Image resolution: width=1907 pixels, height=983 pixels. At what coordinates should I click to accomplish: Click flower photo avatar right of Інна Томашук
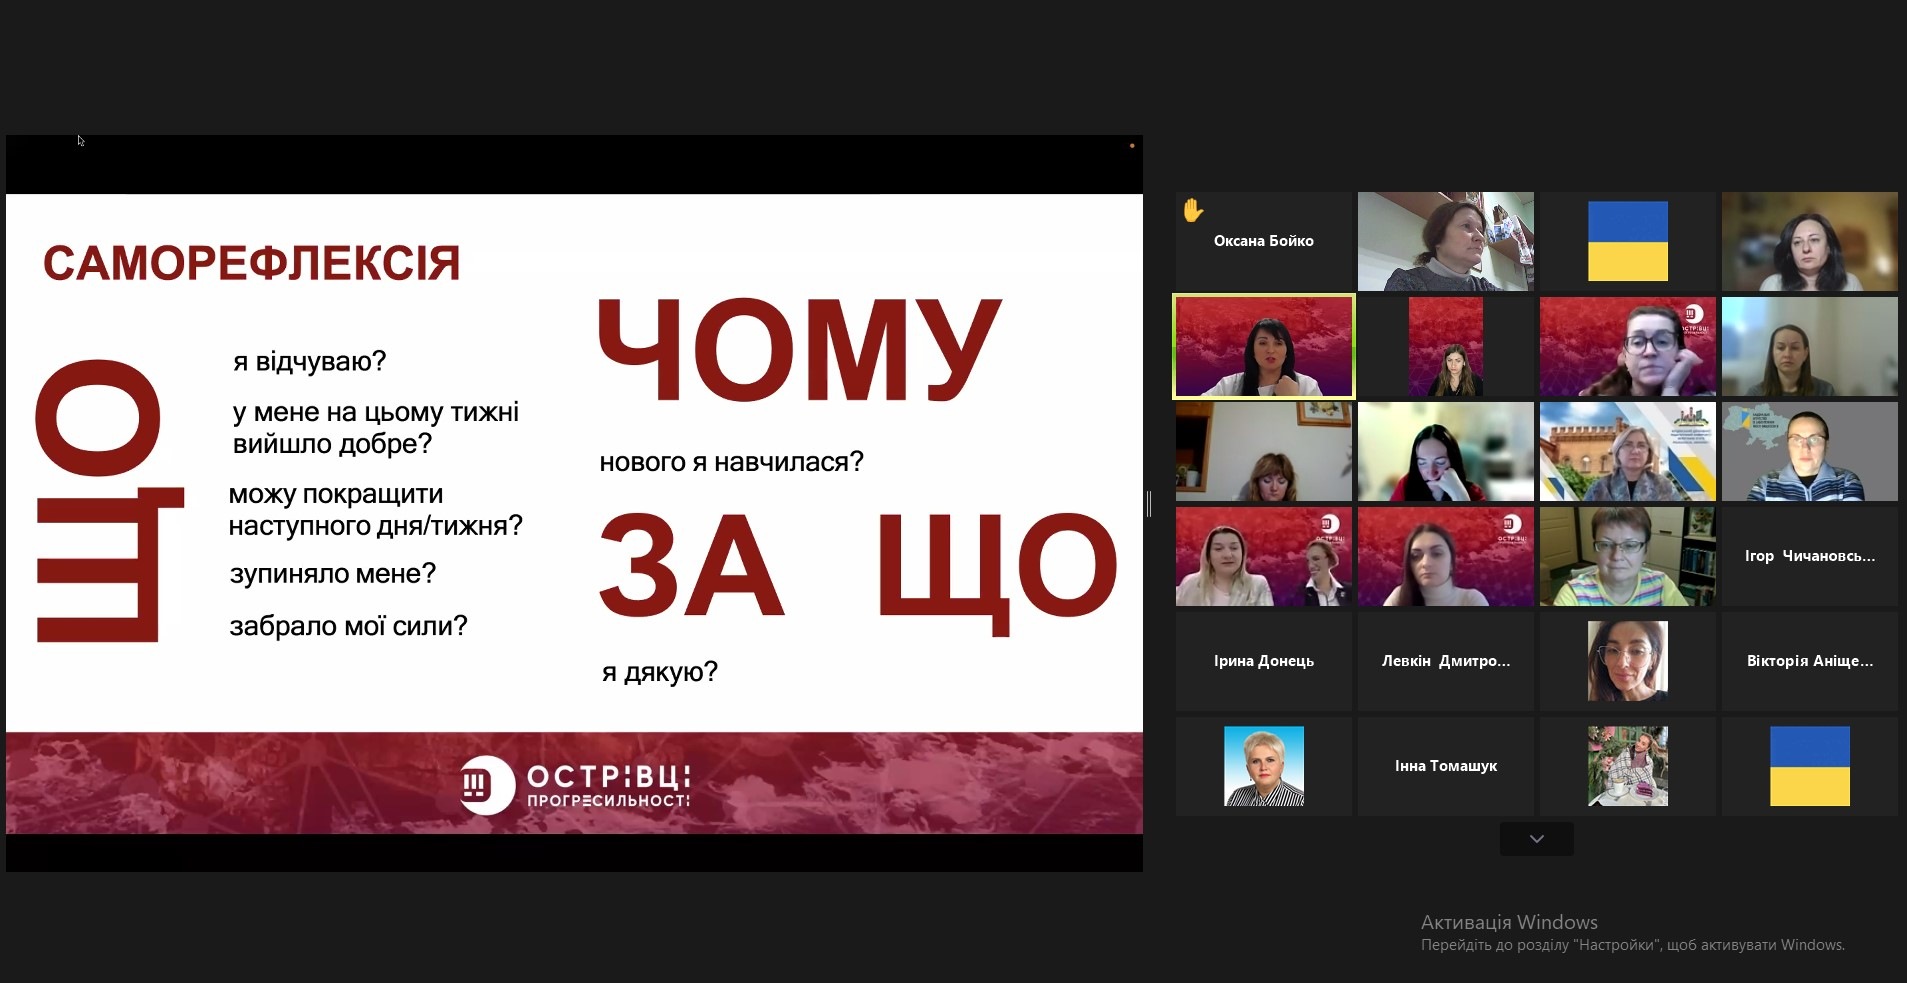1627,766
